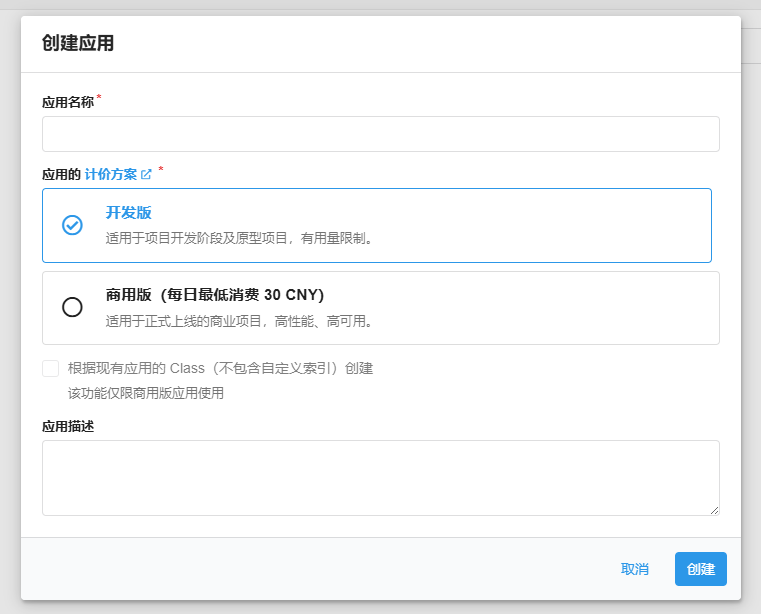Click the 创建应用 dialog title
Screen dimensions: 761x614
click(x=78, y=43)
